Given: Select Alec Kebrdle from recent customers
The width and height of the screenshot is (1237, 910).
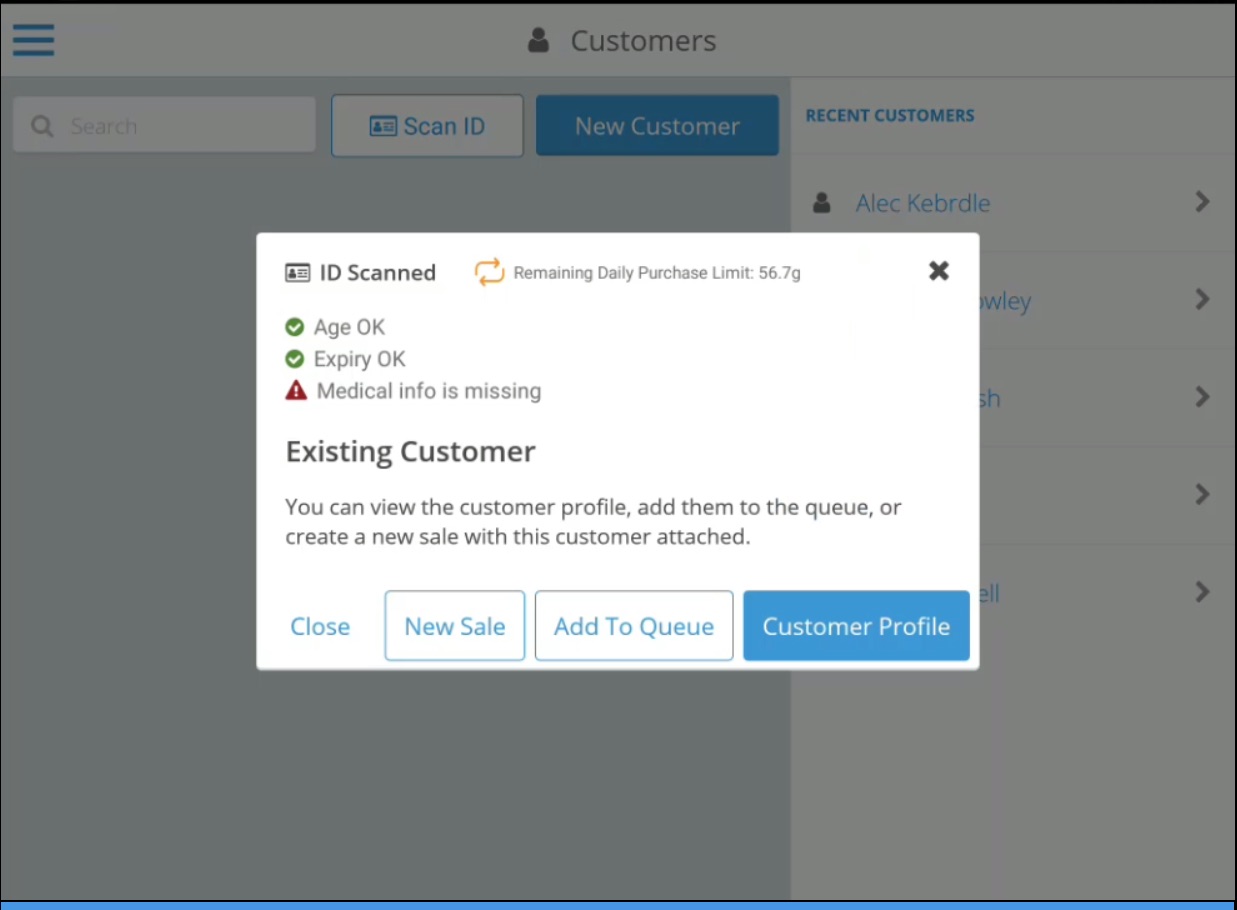Looking at the screenshot, I should (922, 203).
